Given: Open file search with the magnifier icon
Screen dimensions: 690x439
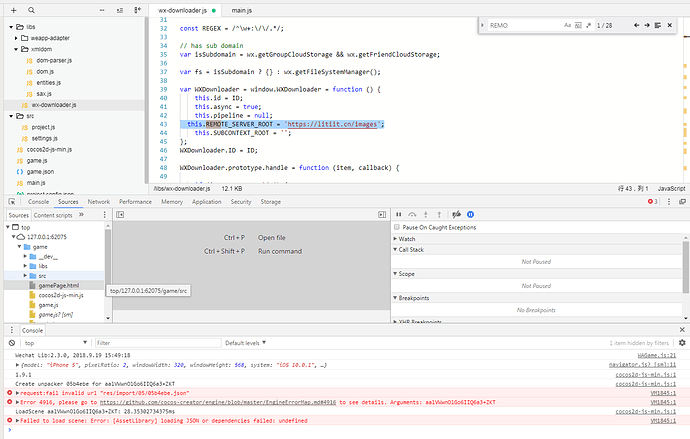Looking at the screenshot, I should coord(31,10).
